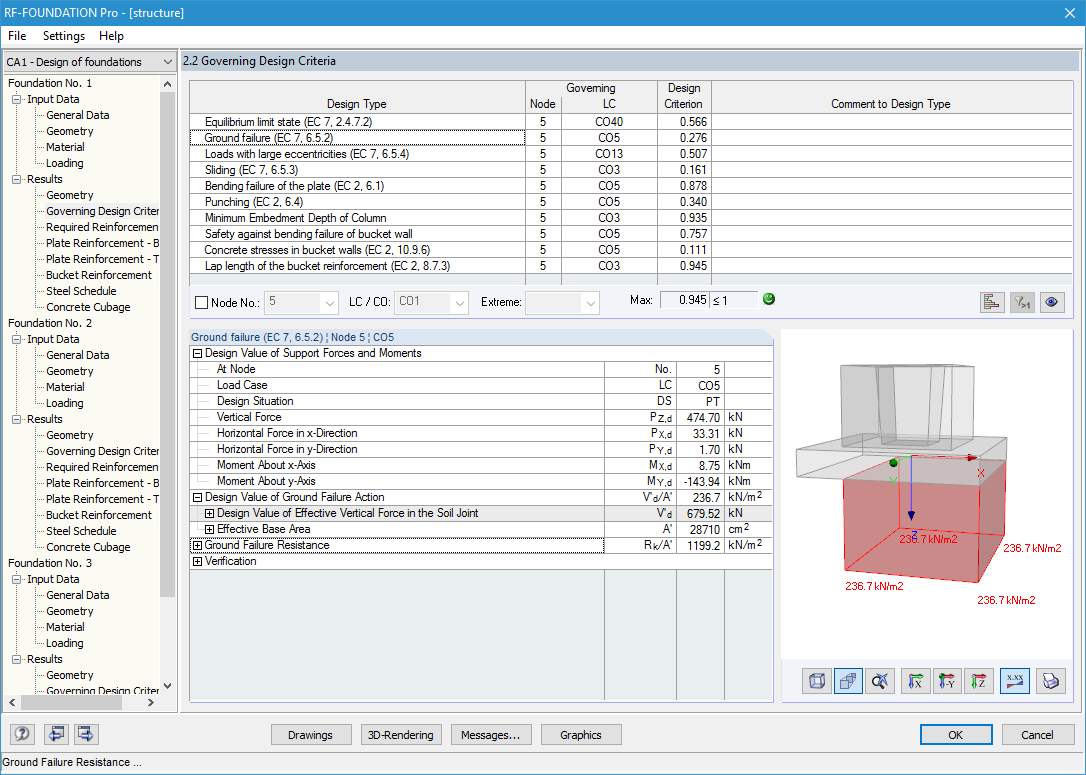
Task: Confirm with the OK button
Action: pyautogui.click(x=956, y=735)
